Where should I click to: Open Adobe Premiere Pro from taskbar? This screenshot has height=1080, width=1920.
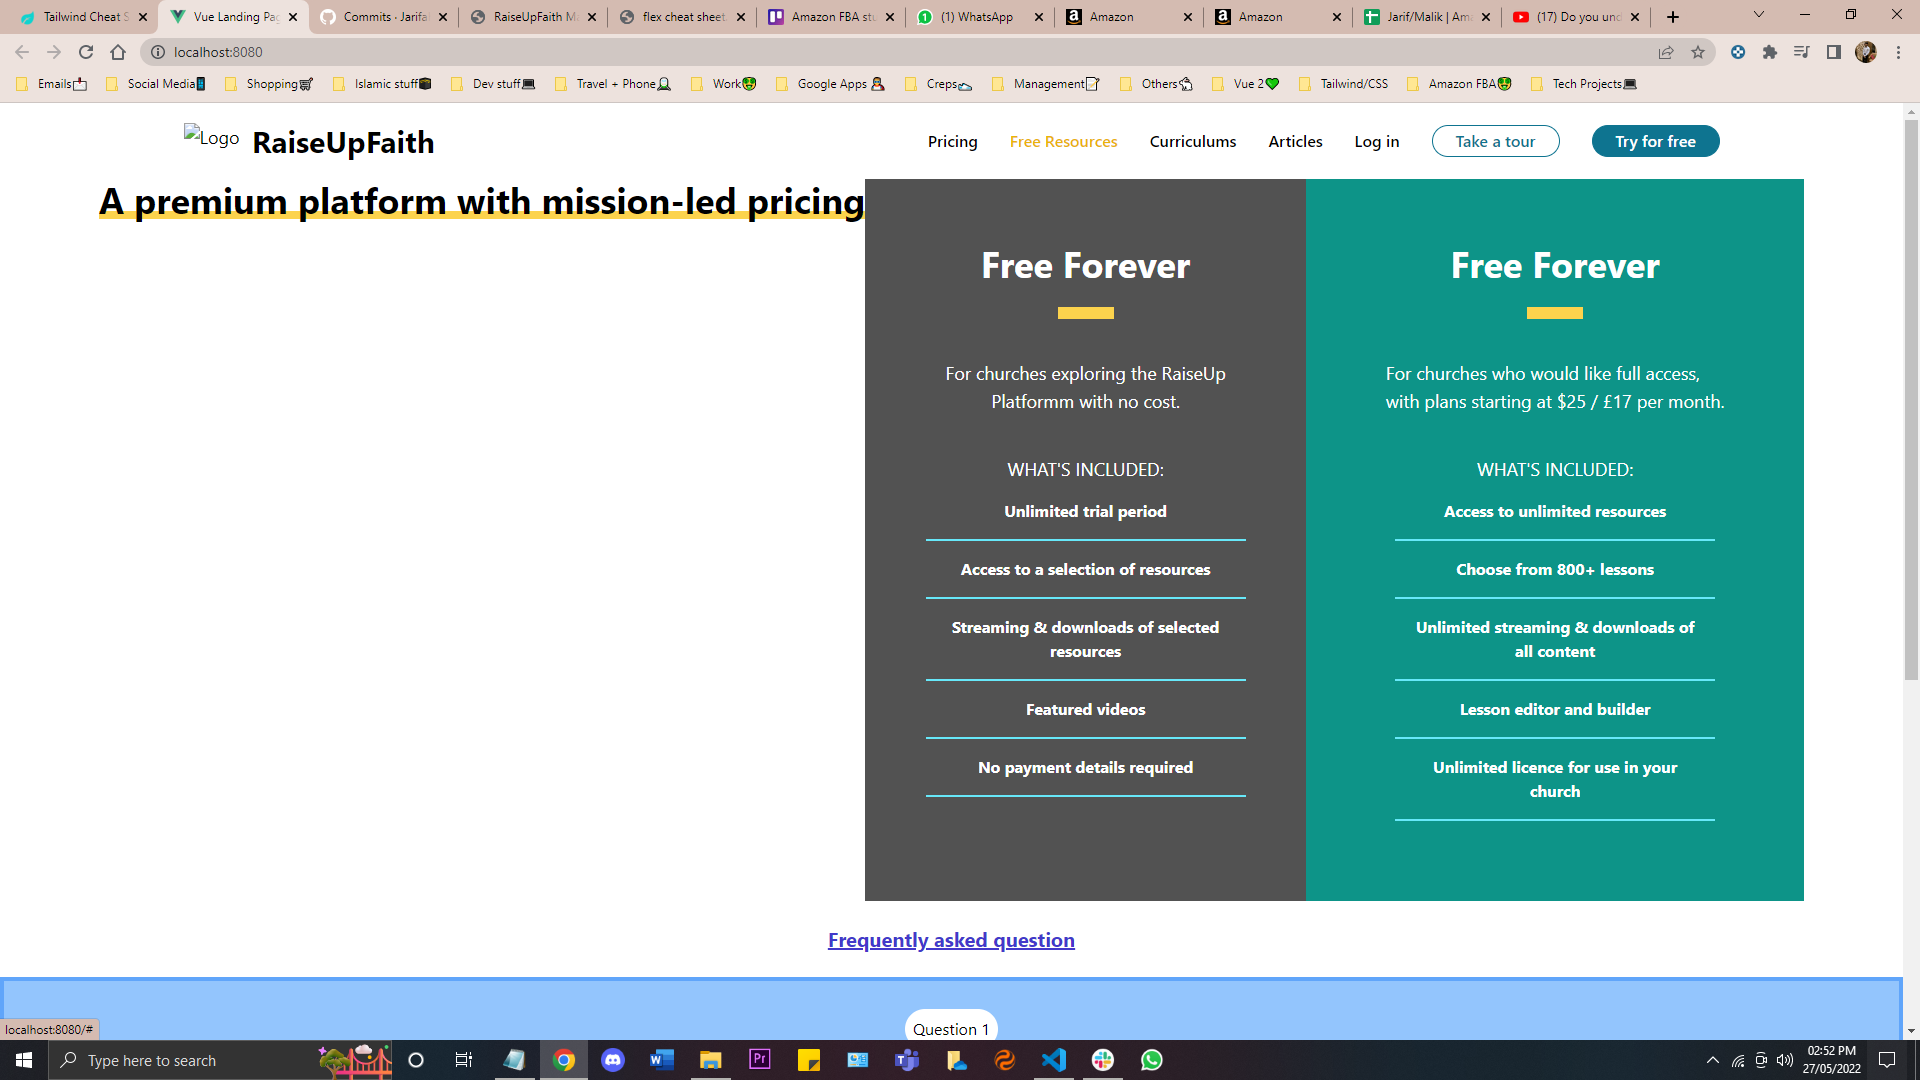(760, 1060)
